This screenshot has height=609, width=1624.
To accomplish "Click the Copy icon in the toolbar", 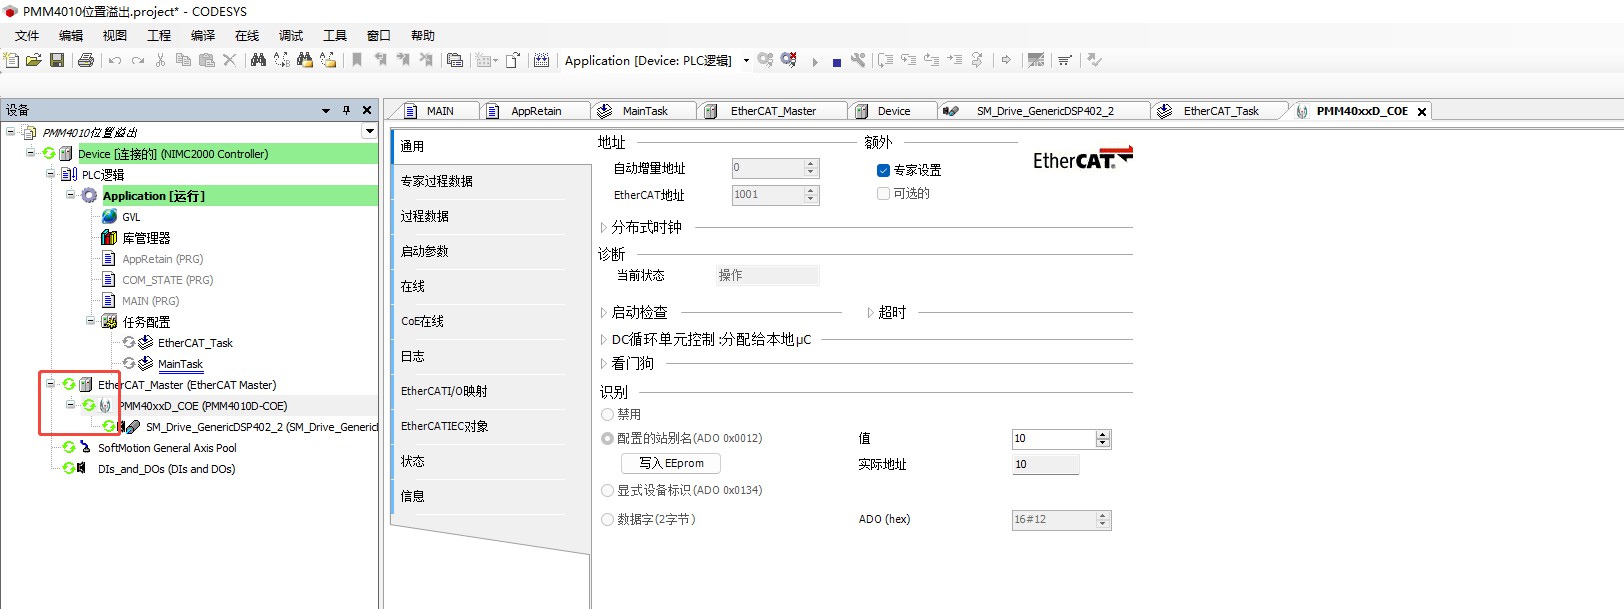I will 183,60.
